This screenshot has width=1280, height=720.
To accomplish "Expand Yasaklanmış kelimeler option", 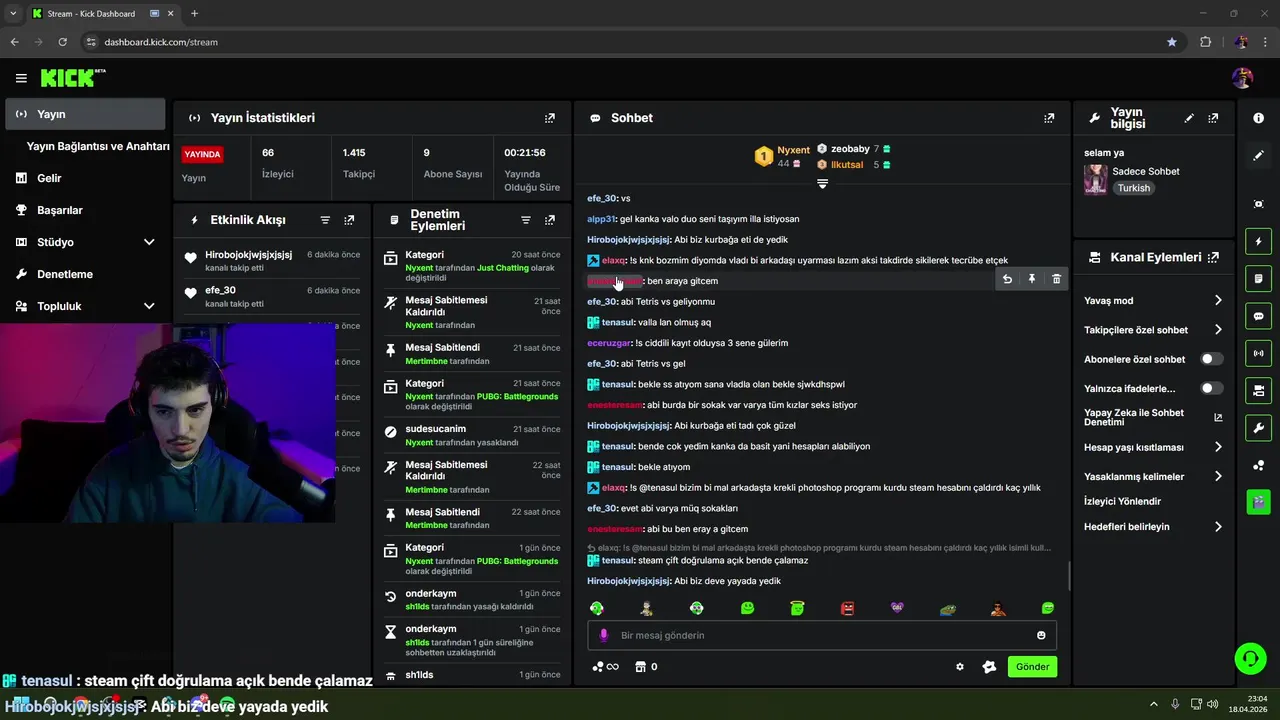I will (1218, 477).
